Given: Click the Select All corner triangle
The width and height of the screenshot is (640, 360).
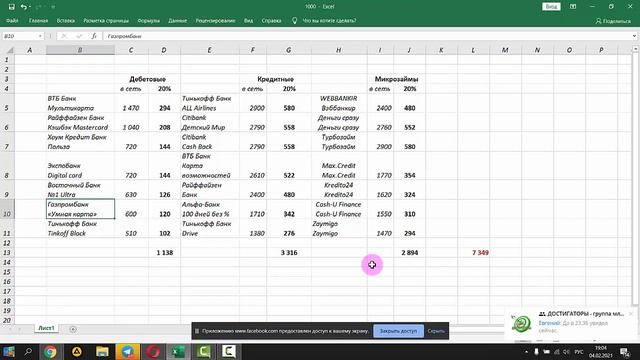Looking at the screenshot, I should (10, 50).
